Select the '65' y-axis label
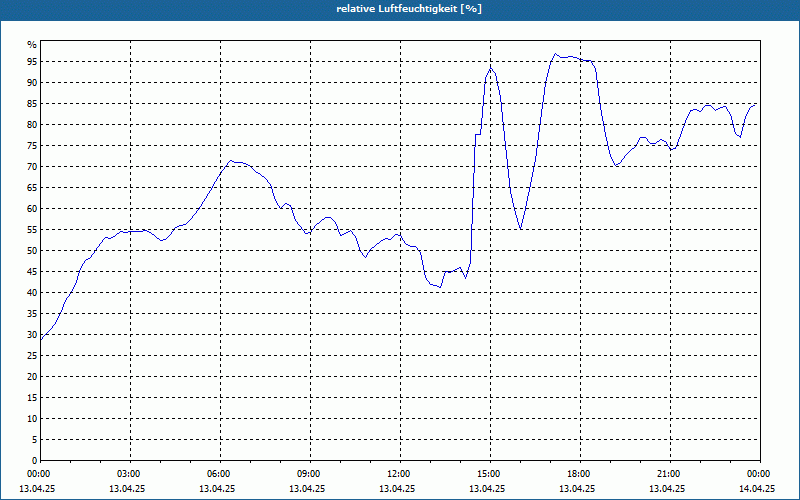This screenshot has height=500, width=800. click(32, 188)
